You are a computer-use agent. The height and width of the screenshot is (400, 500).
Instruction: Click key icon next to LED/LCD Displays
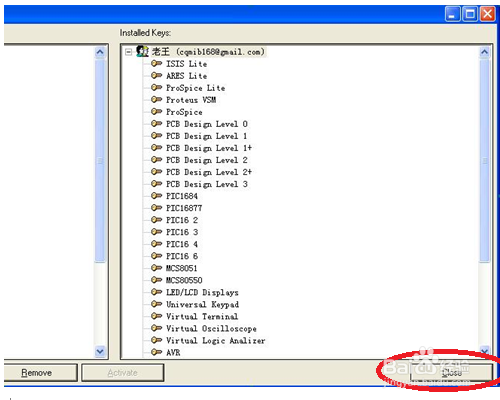[x=156, y=292]
